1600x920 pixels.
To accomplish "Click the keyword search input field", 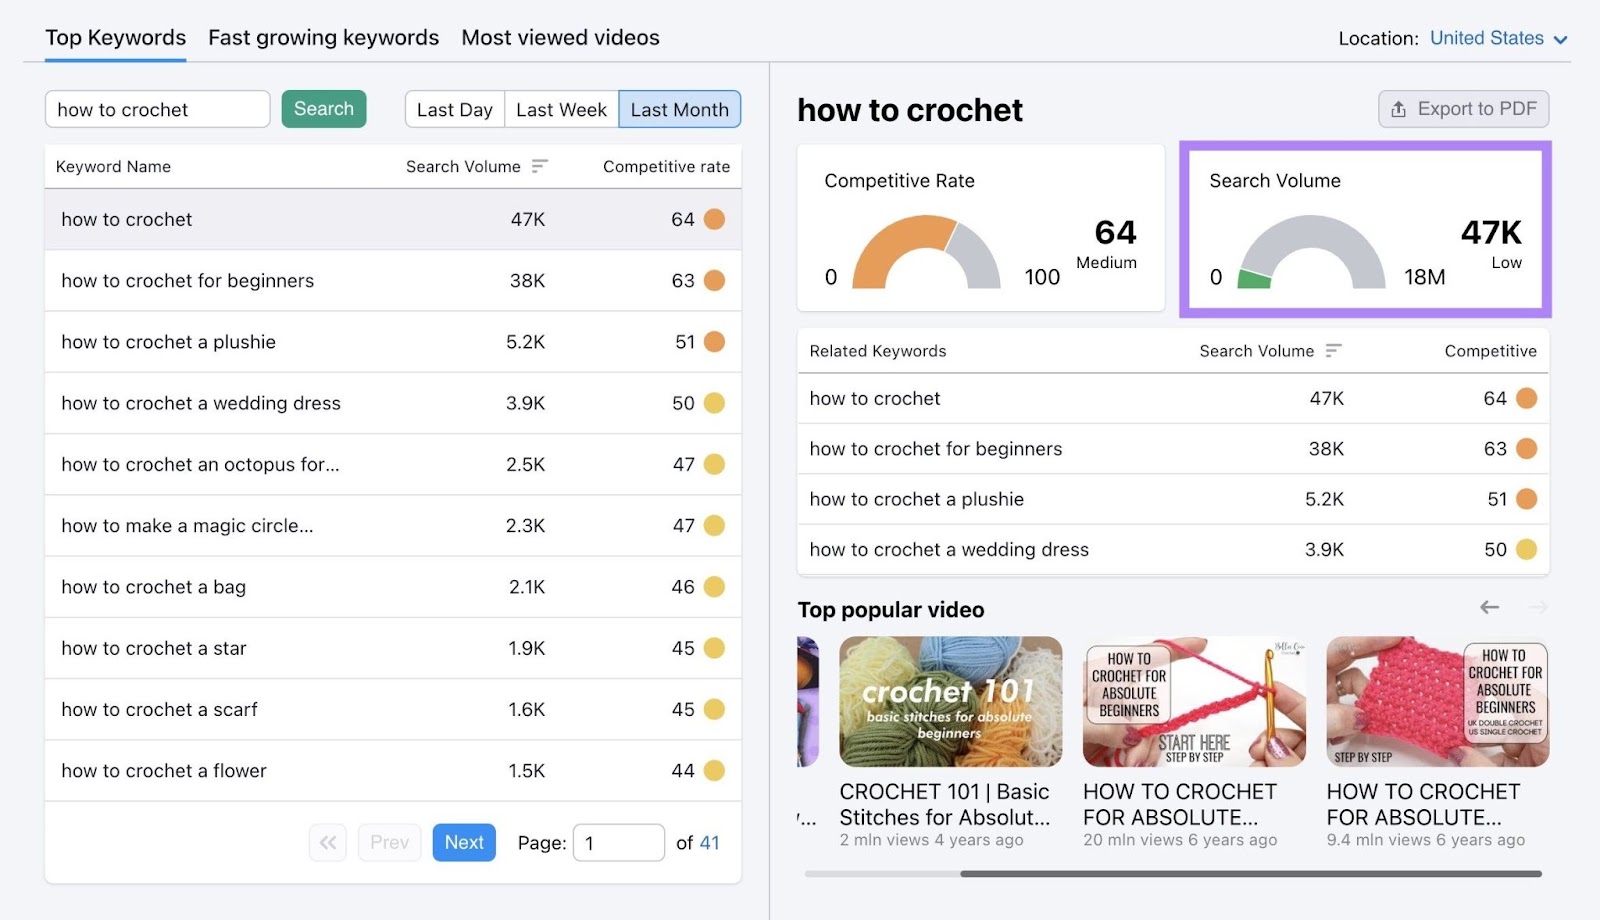I will (x=157, y=109).
